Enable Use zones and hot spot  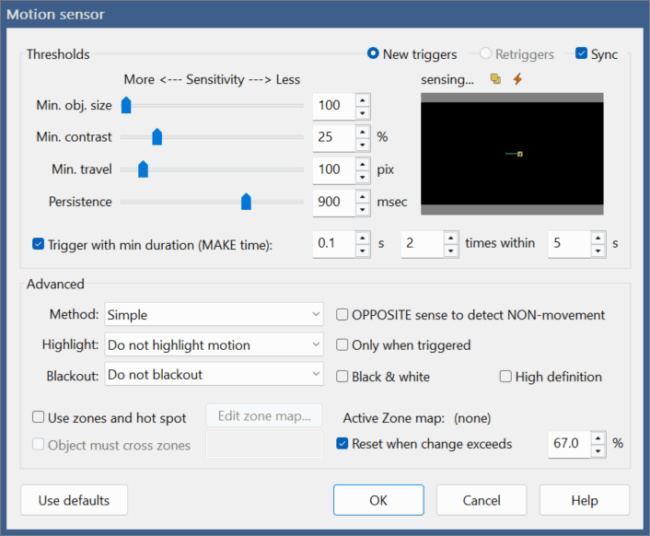[x=39, y=416]
